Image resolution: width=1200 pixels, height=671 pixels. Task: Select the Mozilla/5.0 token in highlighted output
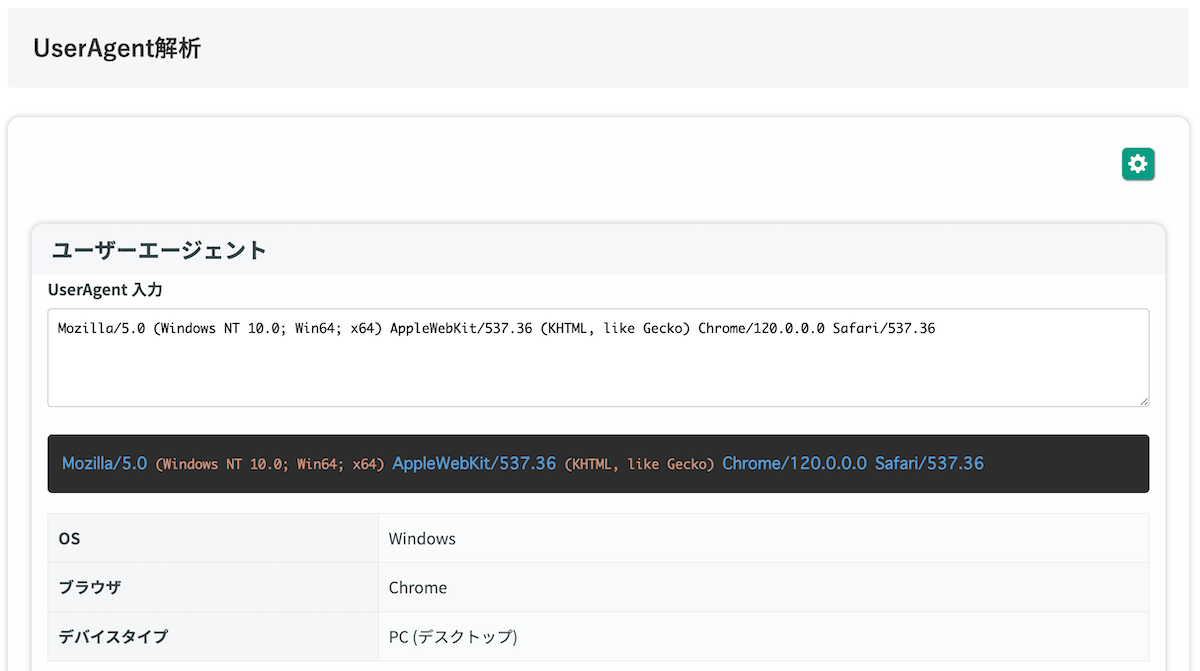click(104, 463)
